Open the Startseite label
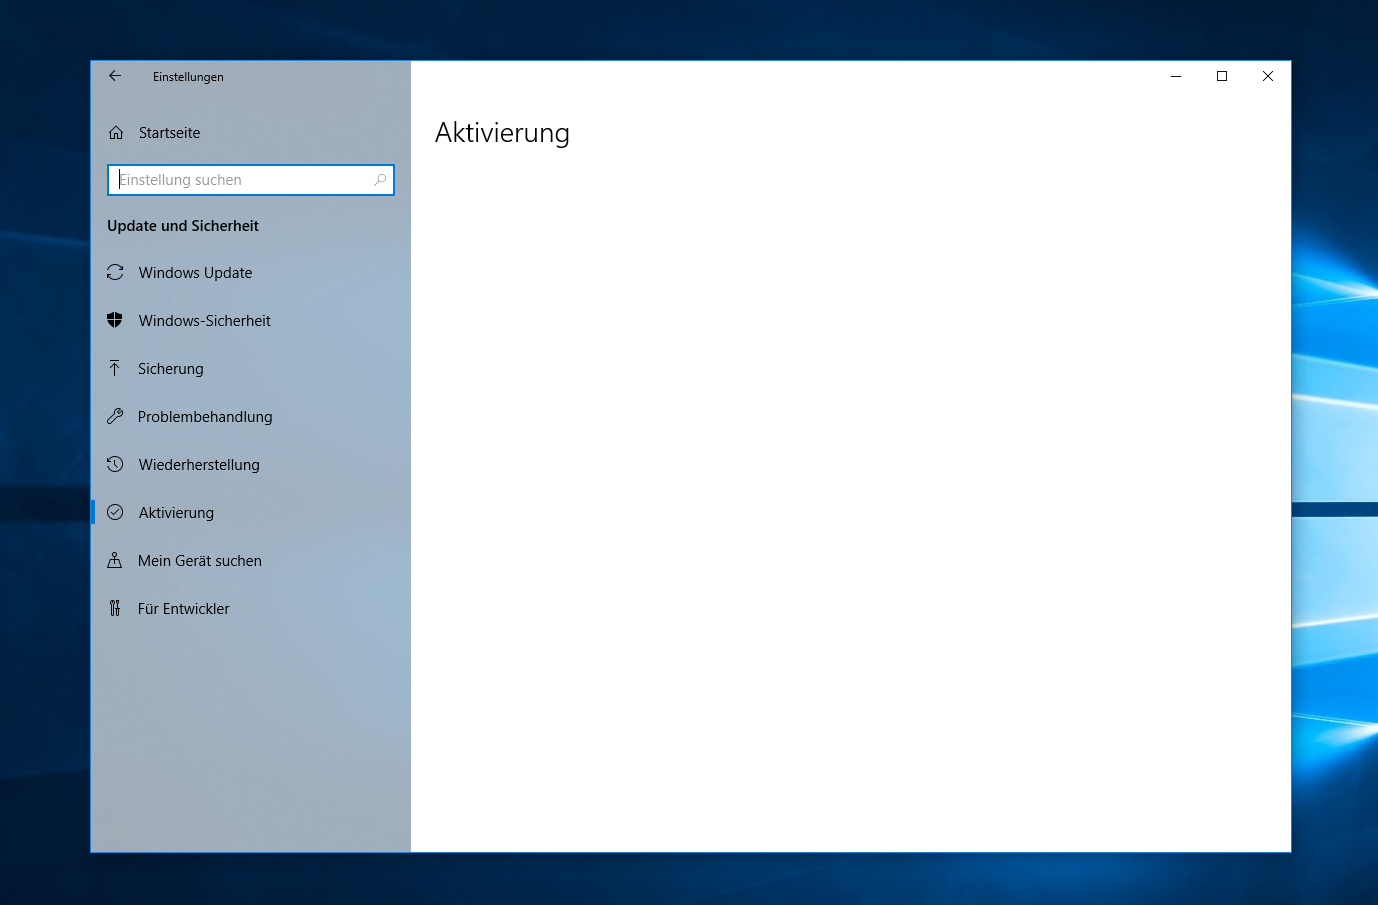1378x905 pixels. click(x=170, y=133)
